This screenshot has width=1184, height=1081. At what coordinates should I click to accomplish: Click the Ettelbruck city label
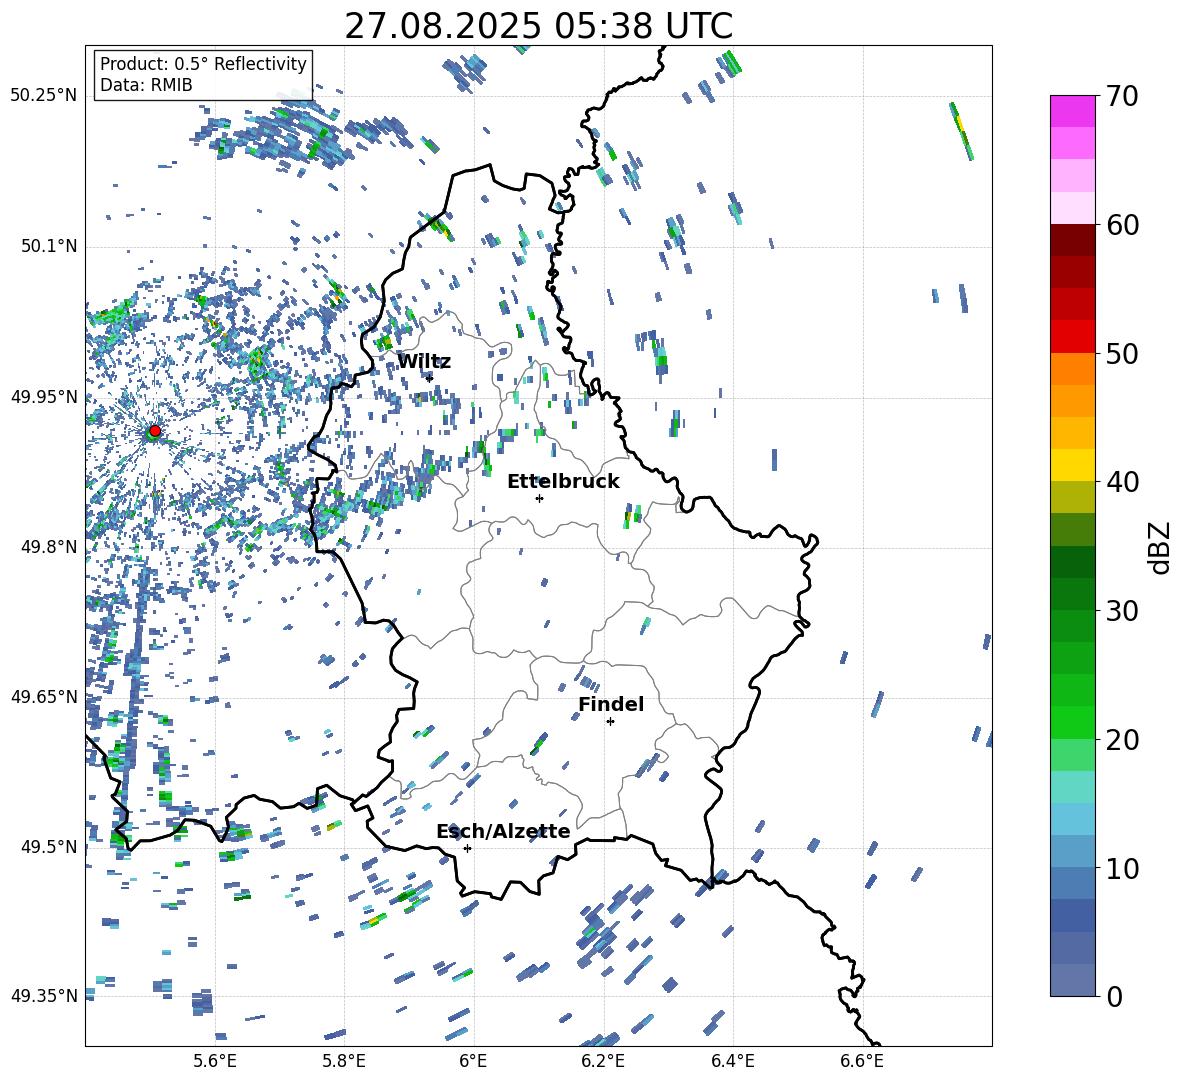point(563,482)
